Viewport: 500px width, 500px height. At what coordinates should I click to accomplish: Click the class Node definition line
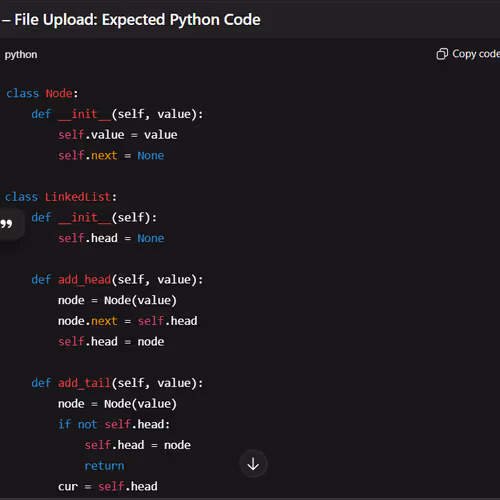coord(42,93)
